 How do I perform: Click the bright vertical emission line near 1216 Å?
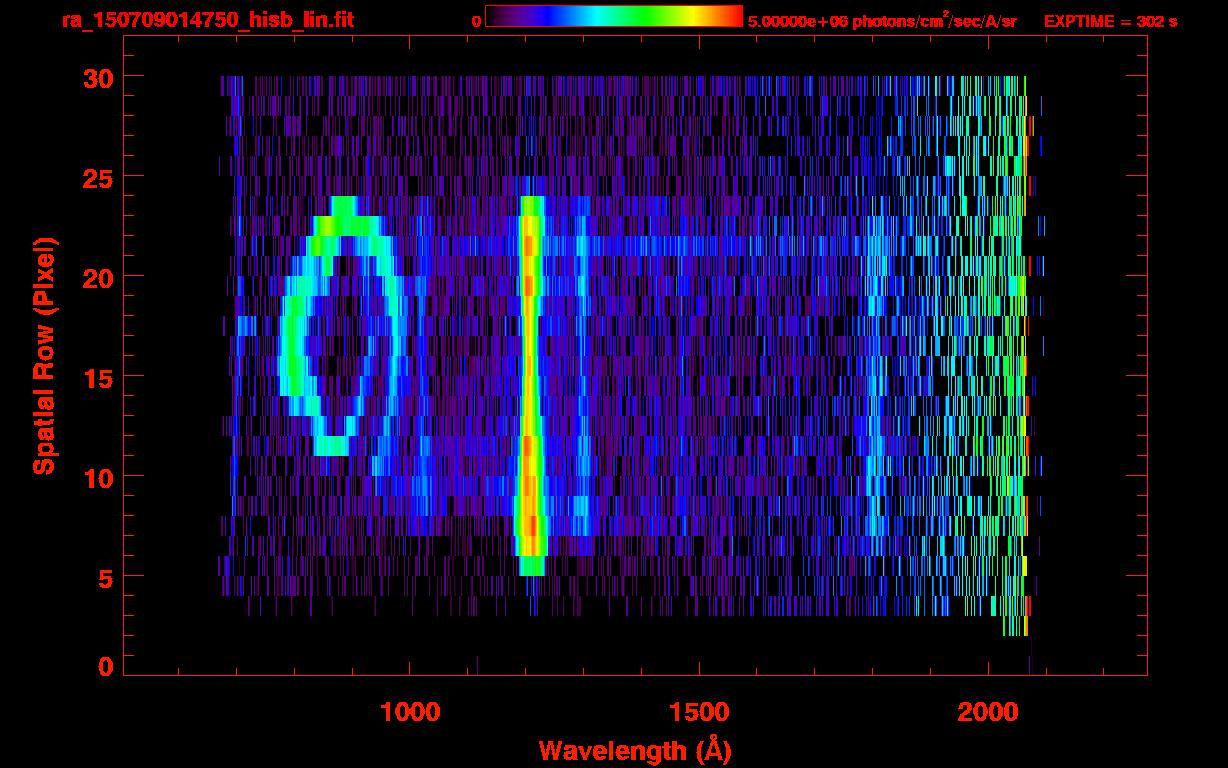click(x=530, y=385)
